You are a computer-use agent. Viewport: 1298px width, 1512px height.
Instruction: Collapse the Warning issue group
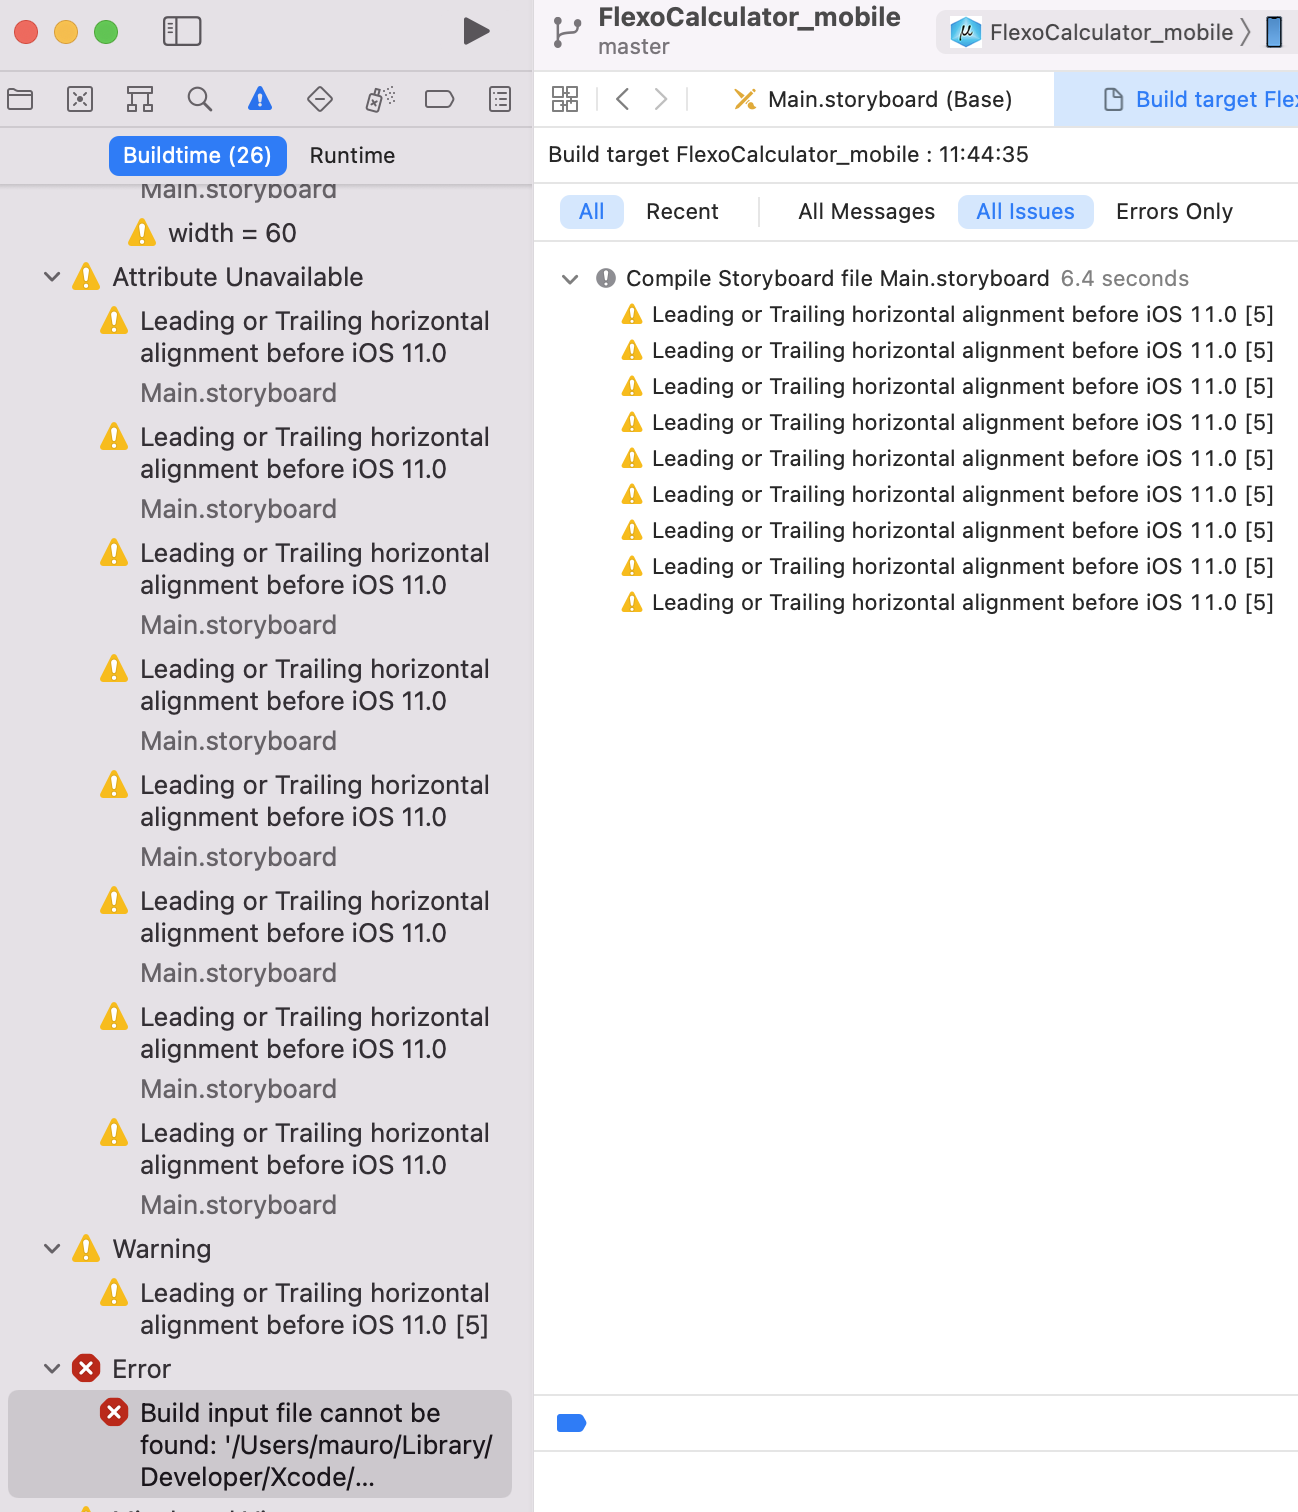coord(52,1249)
